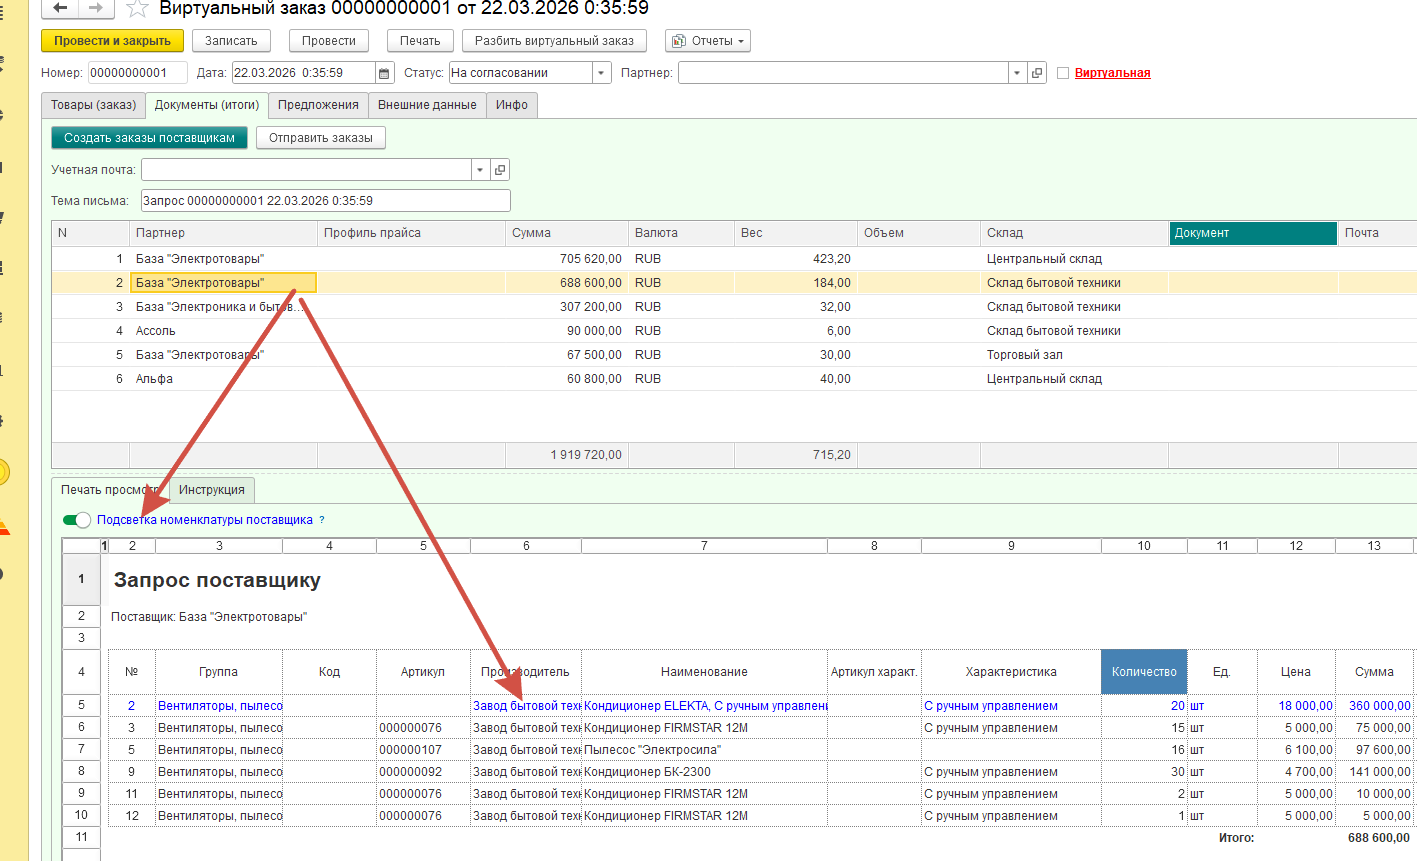Expand the Статус dropdown
Screen dimensions: 1417x861
[x=601, y=73]
